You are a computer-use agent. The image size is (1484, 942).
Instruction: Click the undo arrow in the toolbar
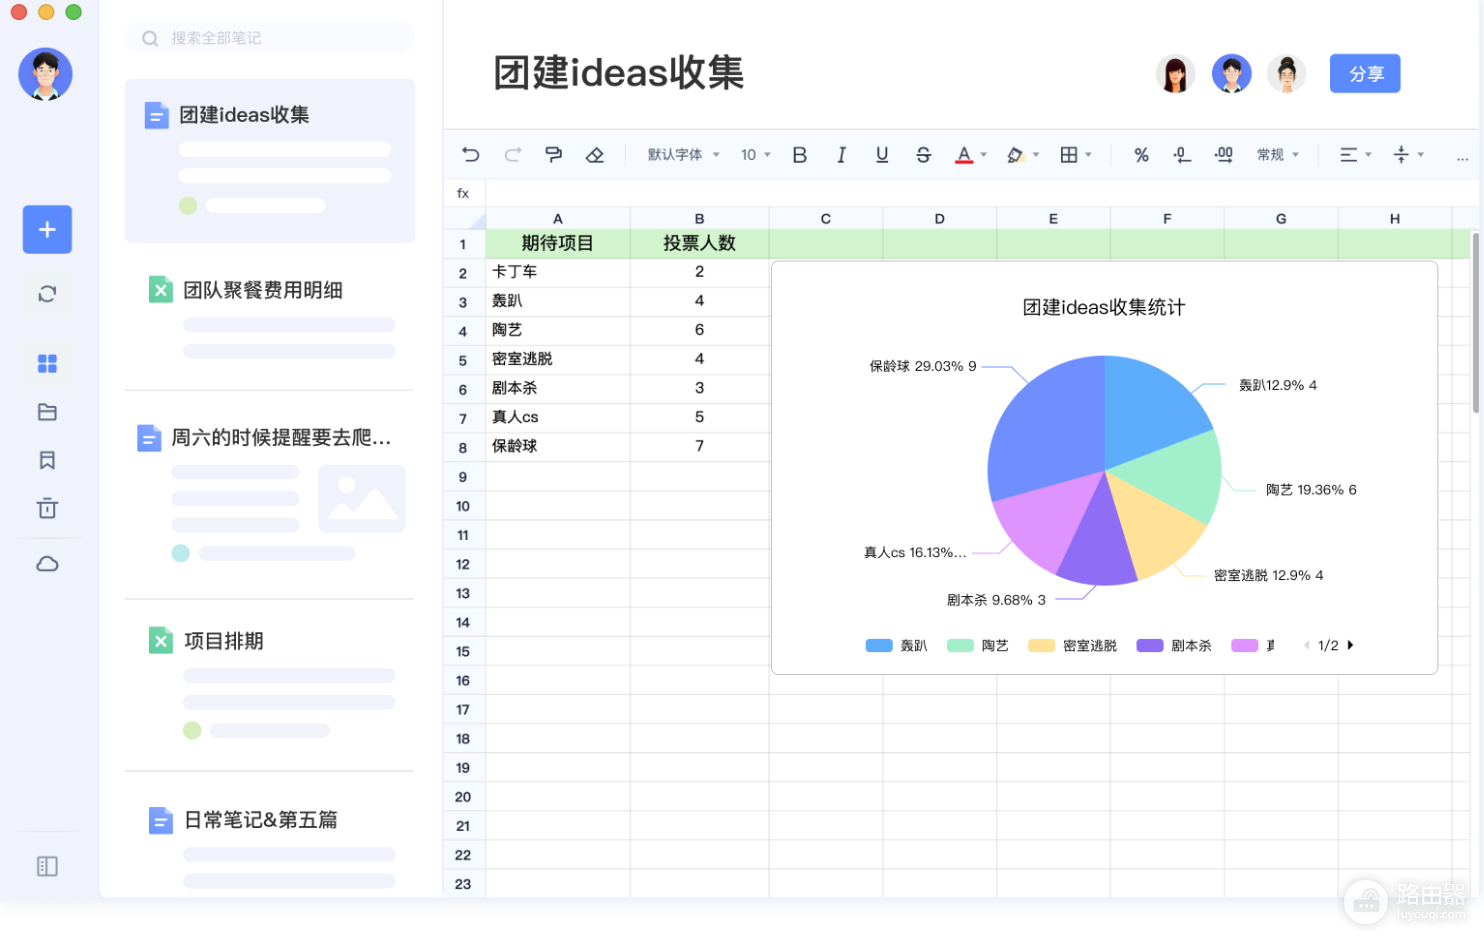coord(471,155)
